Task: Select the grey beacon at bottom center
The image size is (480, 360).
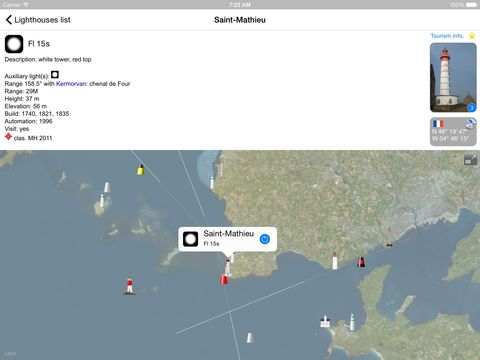Action: point(250,338)
